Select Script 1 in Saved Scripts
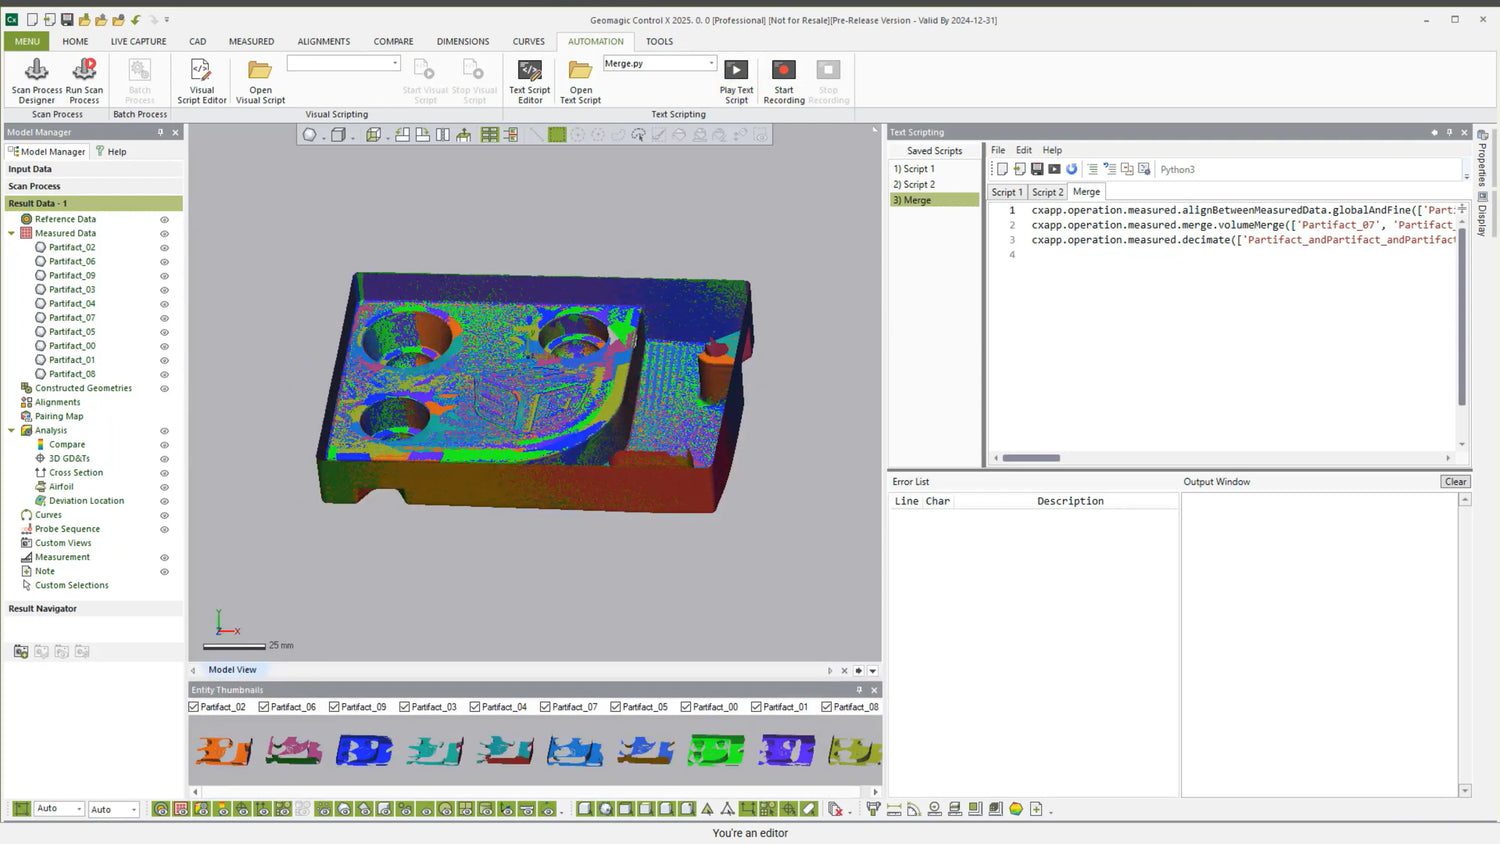 click(914, 169)
